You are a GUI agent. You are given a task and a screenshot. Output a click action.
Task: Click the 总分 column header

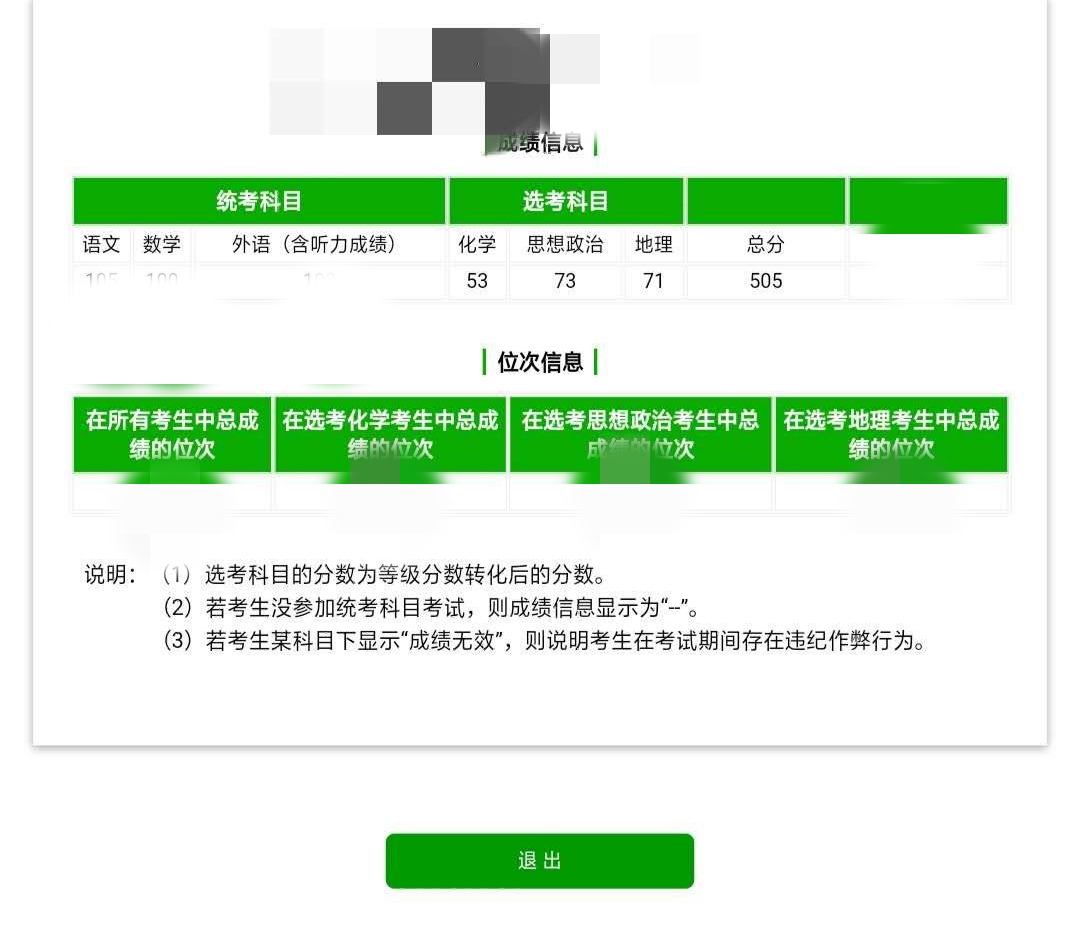(x=765, y=244)
